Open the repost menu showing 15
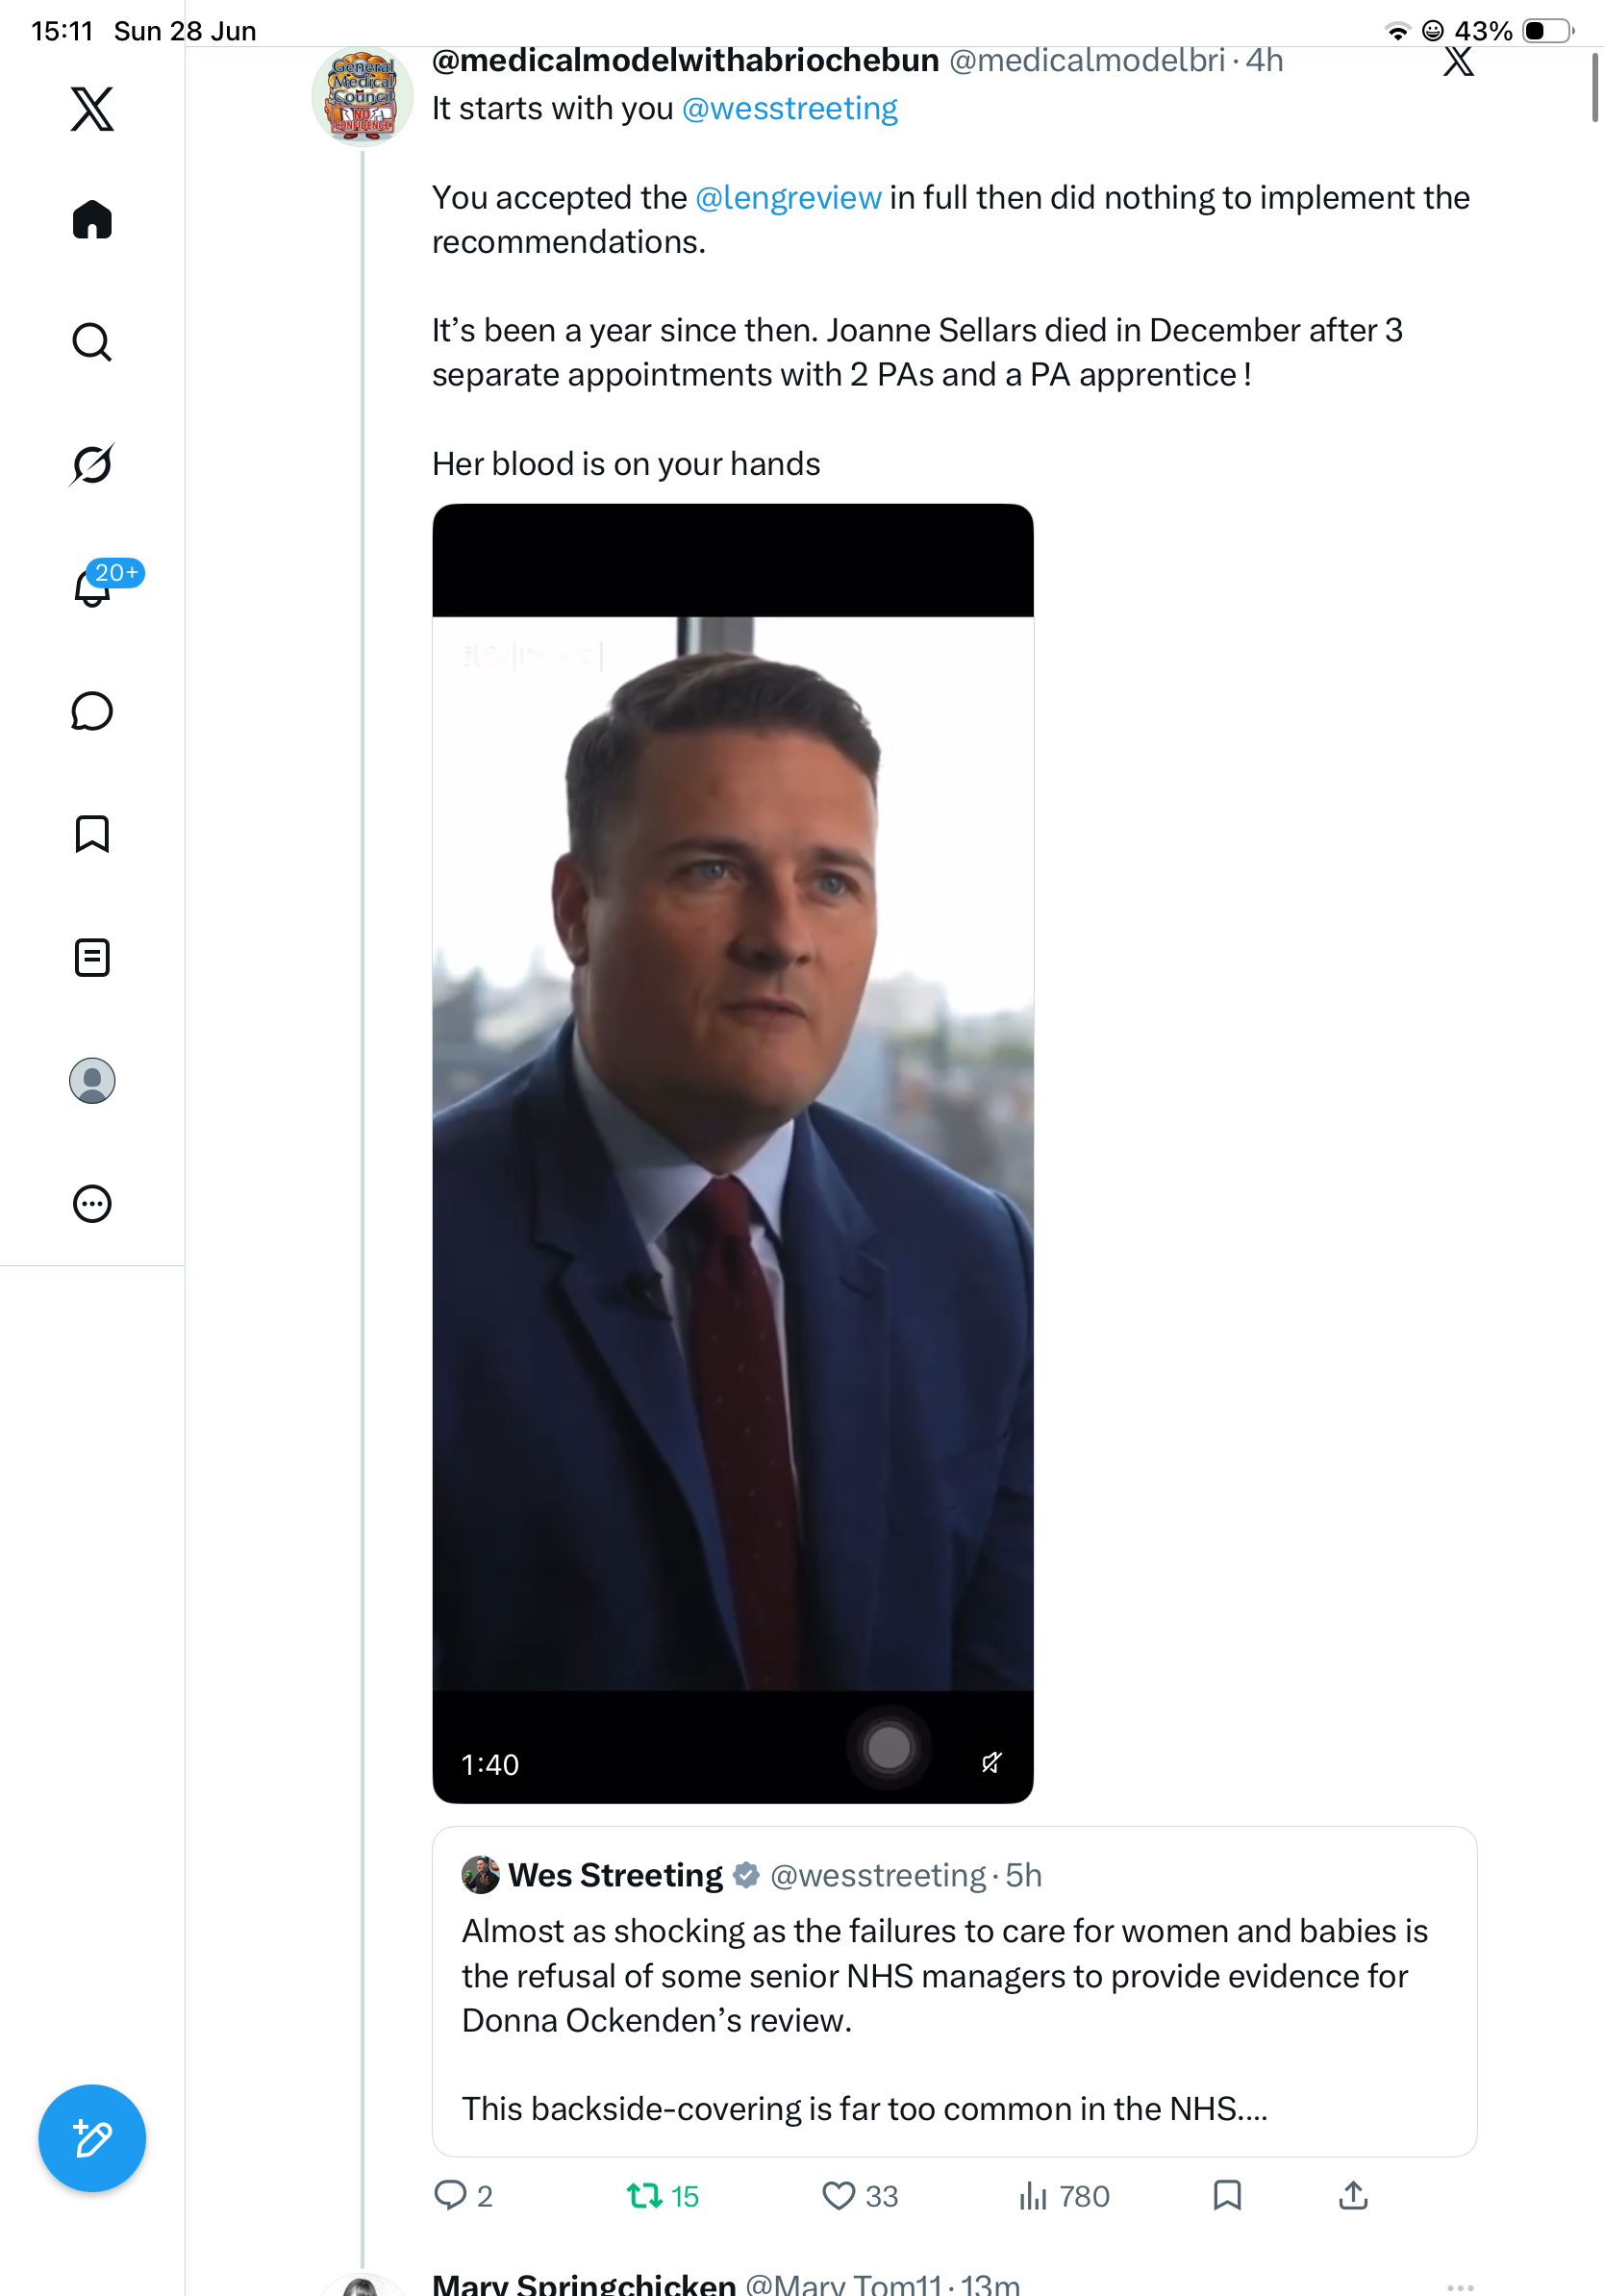 [x=663, y=2196]
